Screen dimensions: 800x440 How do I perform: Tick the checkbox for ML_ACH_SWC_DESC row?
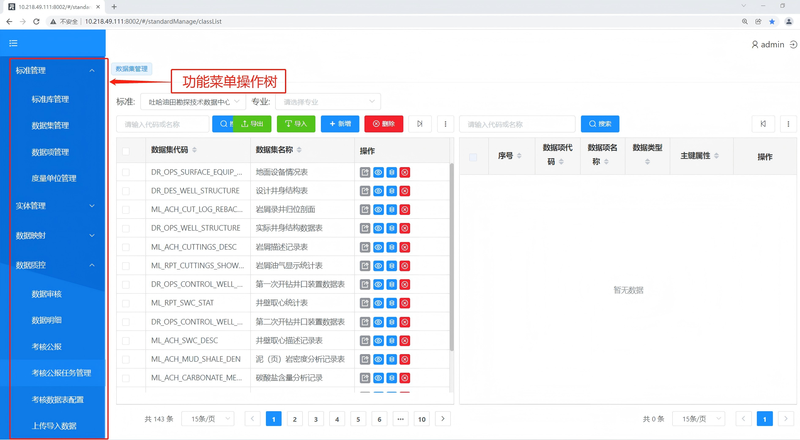126,339
